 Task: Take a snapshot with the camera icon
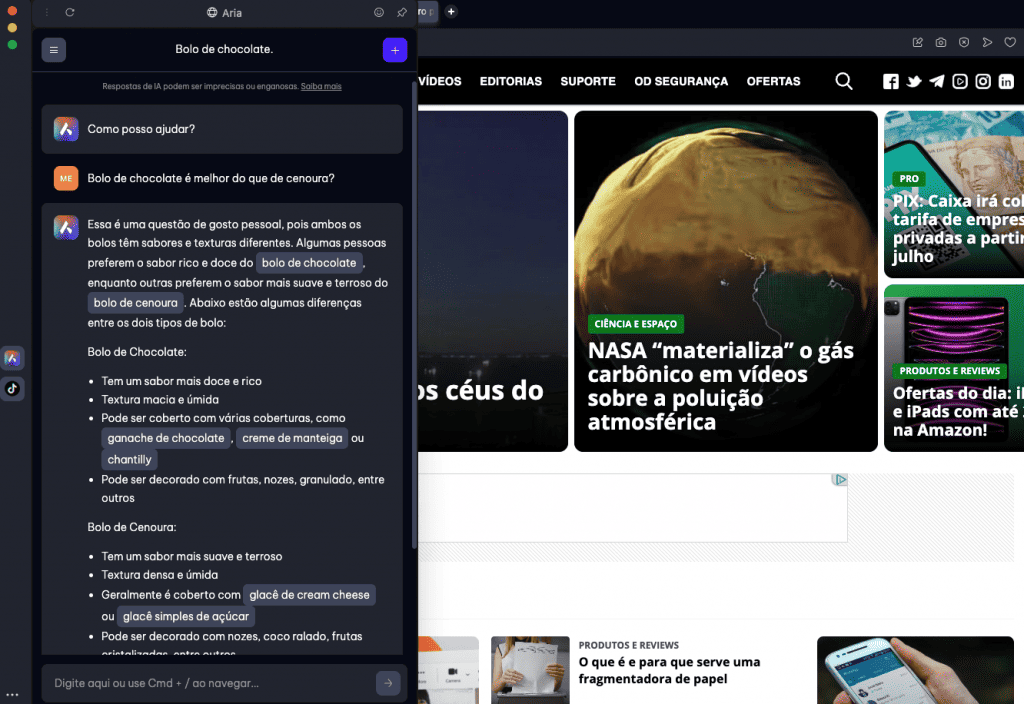tap(940, 42)
